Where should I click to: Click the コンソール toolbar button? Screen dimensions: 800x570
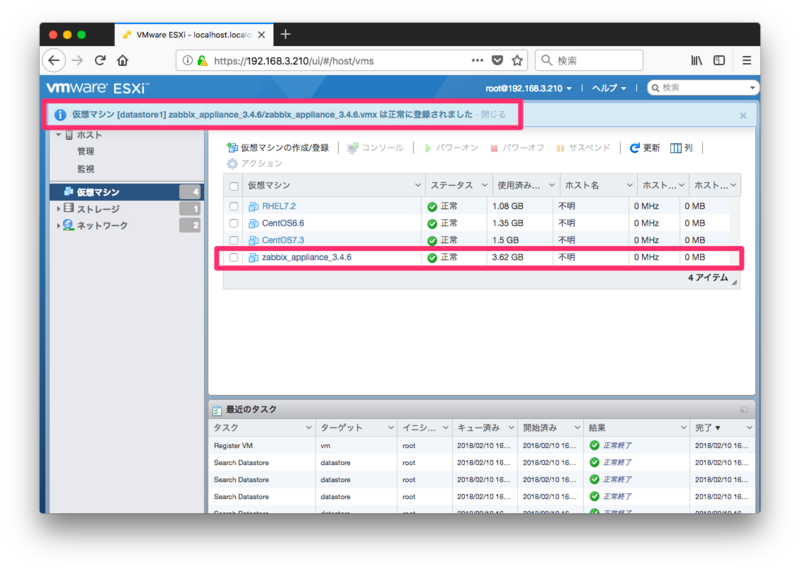click(x=376, y=148)
